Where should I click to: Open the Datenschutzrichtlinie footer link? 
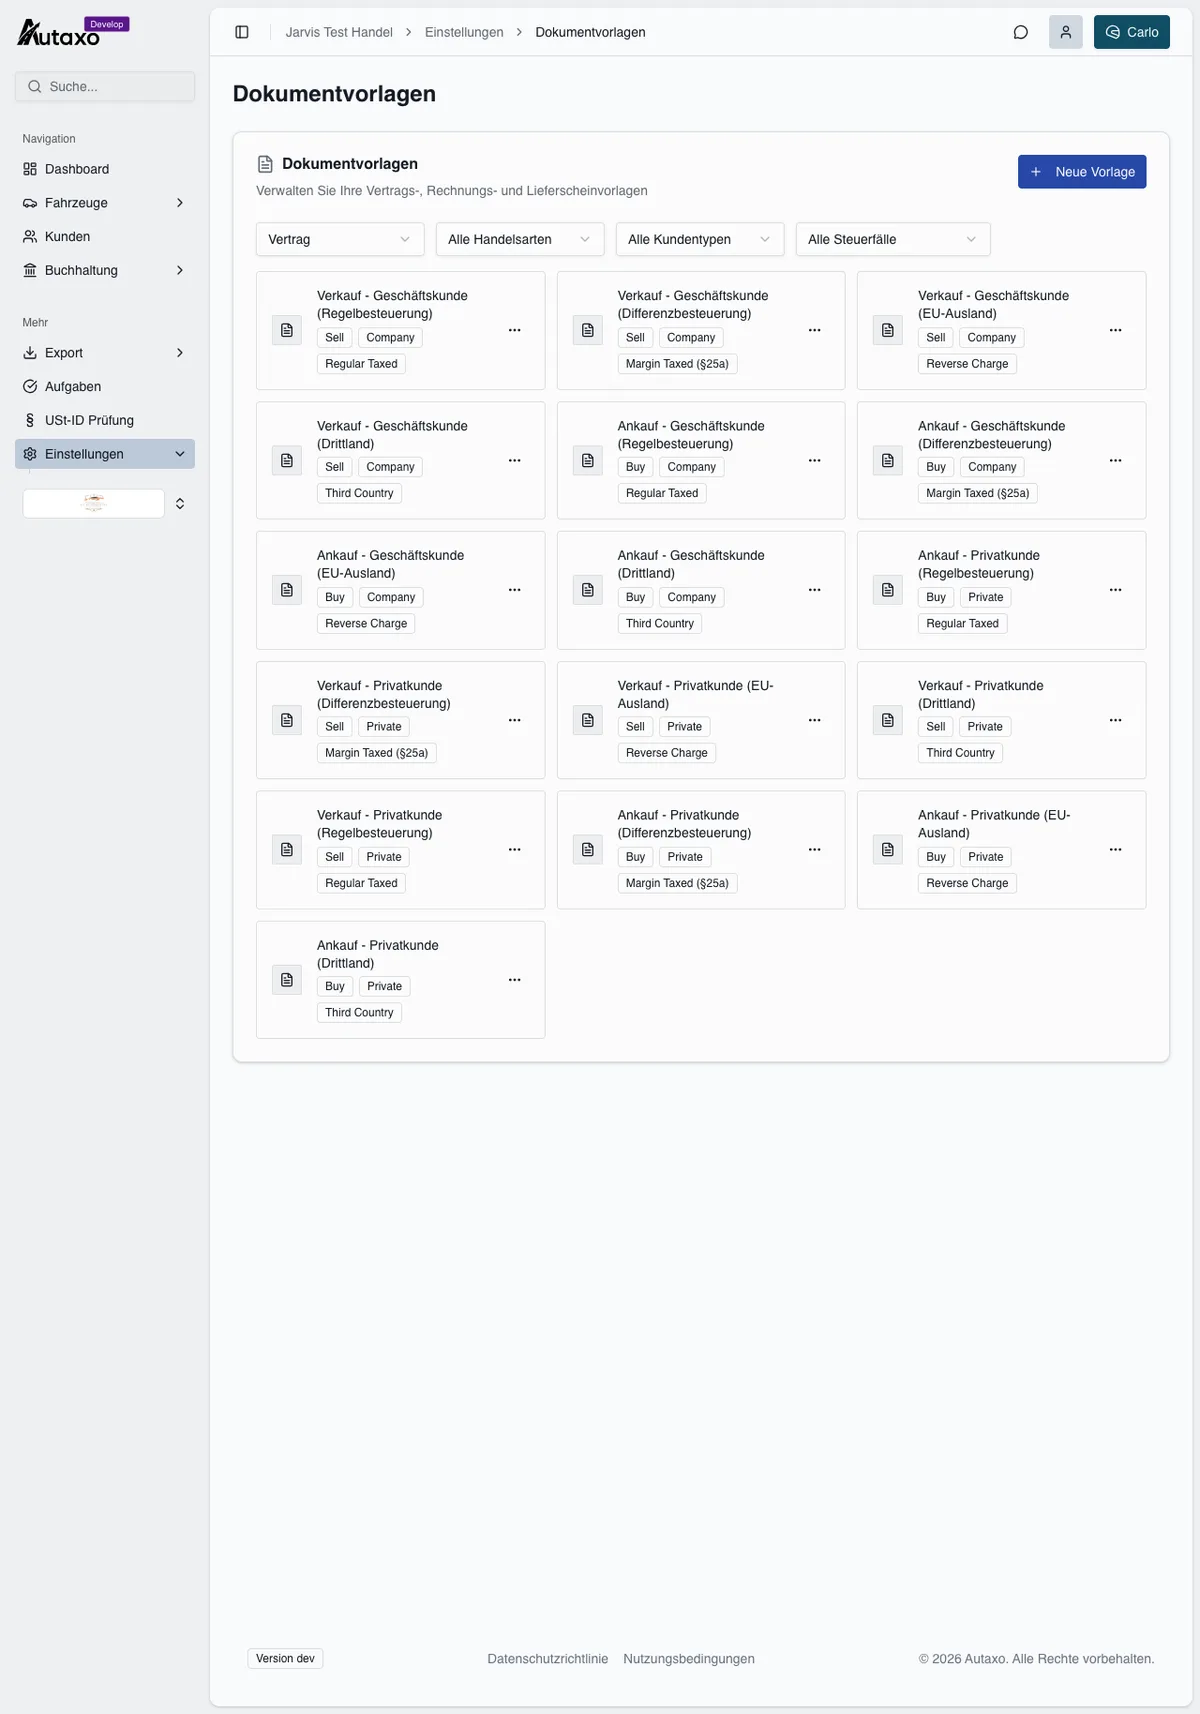coord(548,1659)
